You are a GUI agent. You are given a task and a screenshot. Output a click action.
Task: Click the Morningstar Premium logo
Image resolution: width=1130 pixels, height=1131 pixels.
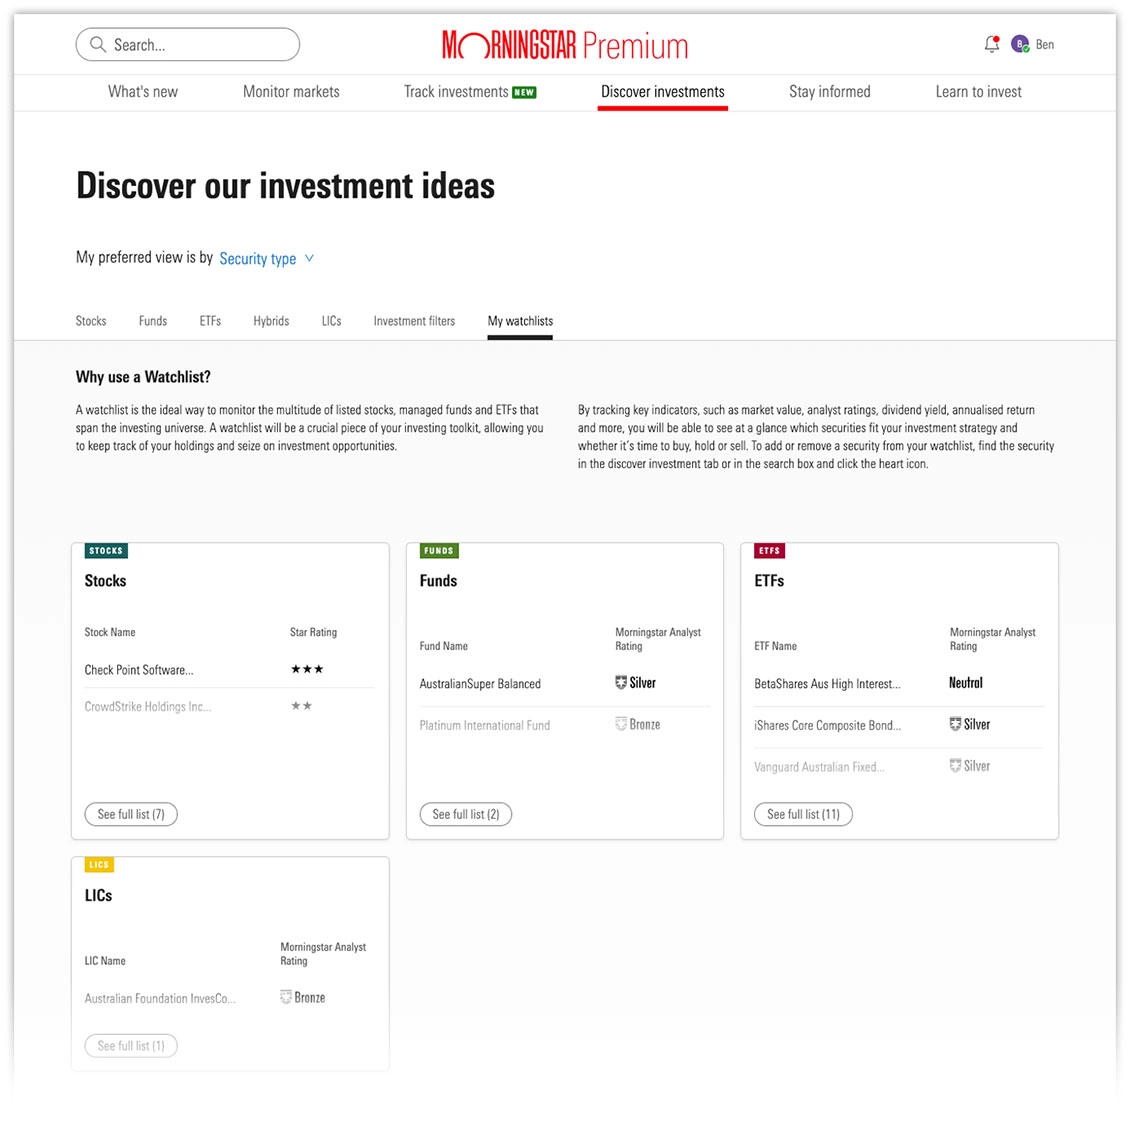(565, 45)
